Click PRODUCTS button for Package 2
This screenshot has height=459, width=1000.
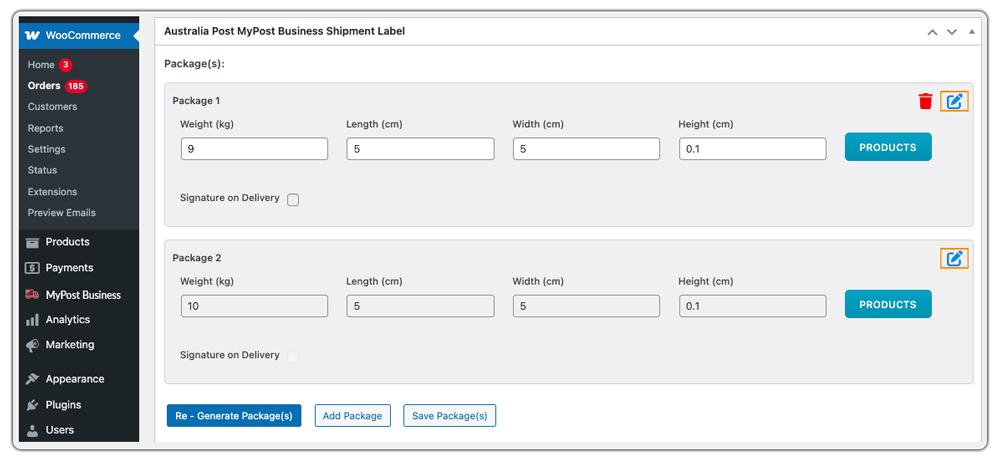pos(888,305)
